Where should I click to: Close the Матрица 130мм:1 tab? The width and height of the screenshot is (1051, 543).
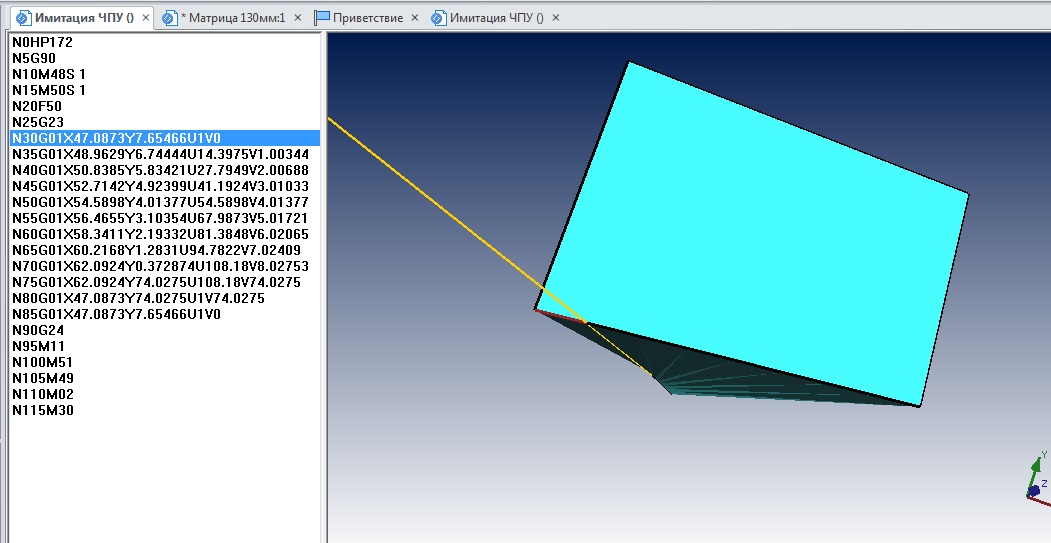[x=298, y=18]
